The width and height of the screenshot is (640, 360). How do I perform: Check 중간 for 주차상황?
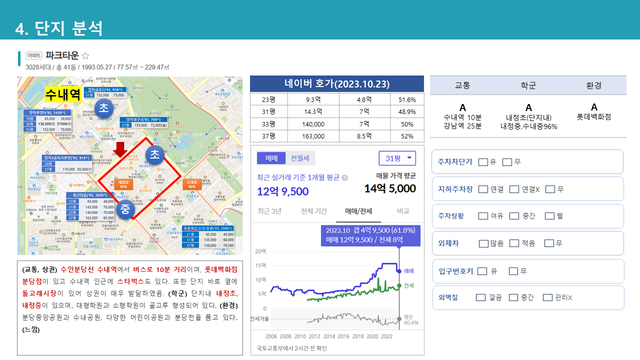(514, 216)
